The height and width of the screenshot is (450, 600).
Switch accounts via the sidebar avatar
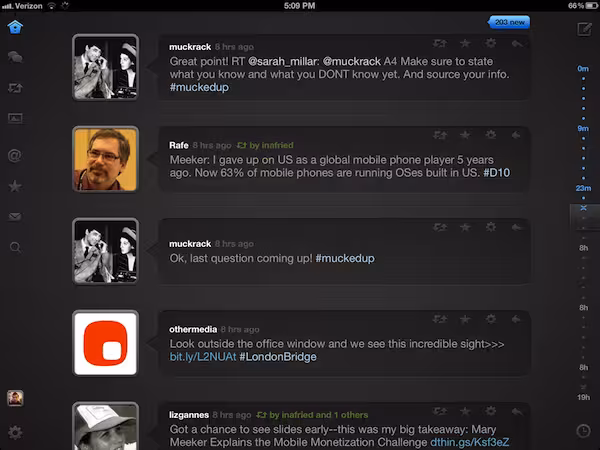[15, 398]
